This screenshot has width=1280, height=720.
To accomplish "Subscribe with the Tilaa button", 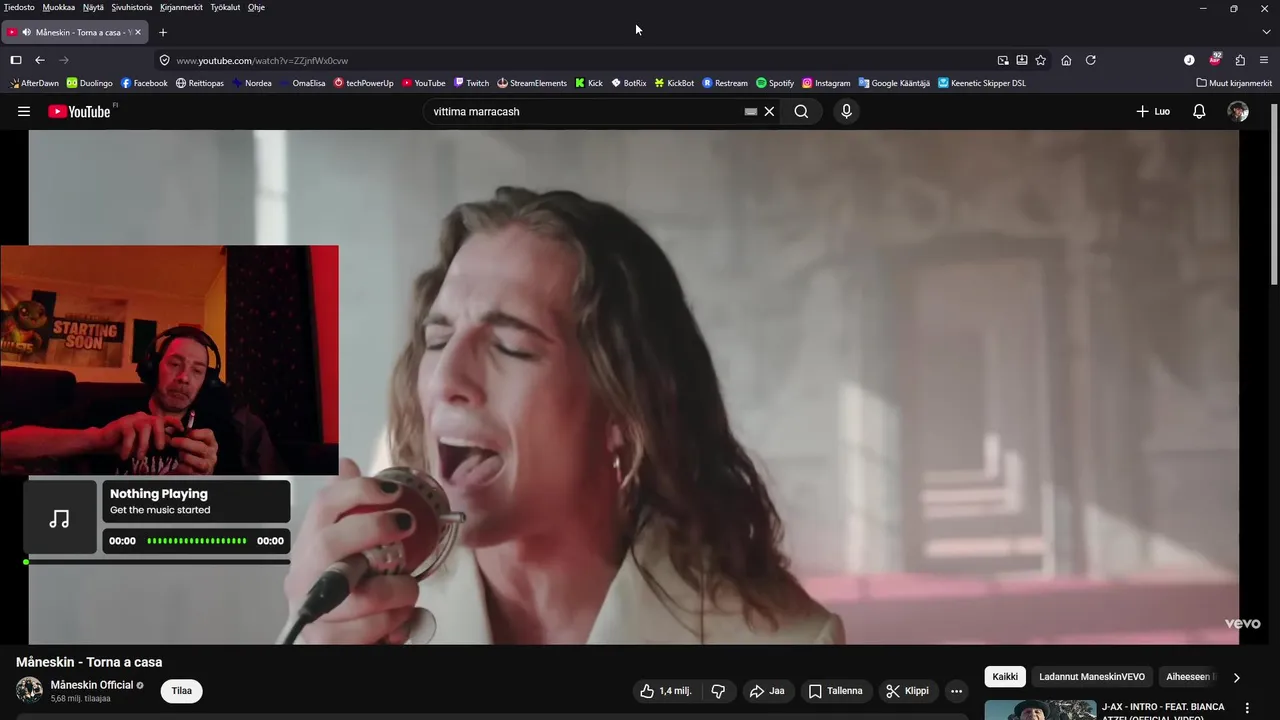I will pyautogui.click(x=181, y=691).
